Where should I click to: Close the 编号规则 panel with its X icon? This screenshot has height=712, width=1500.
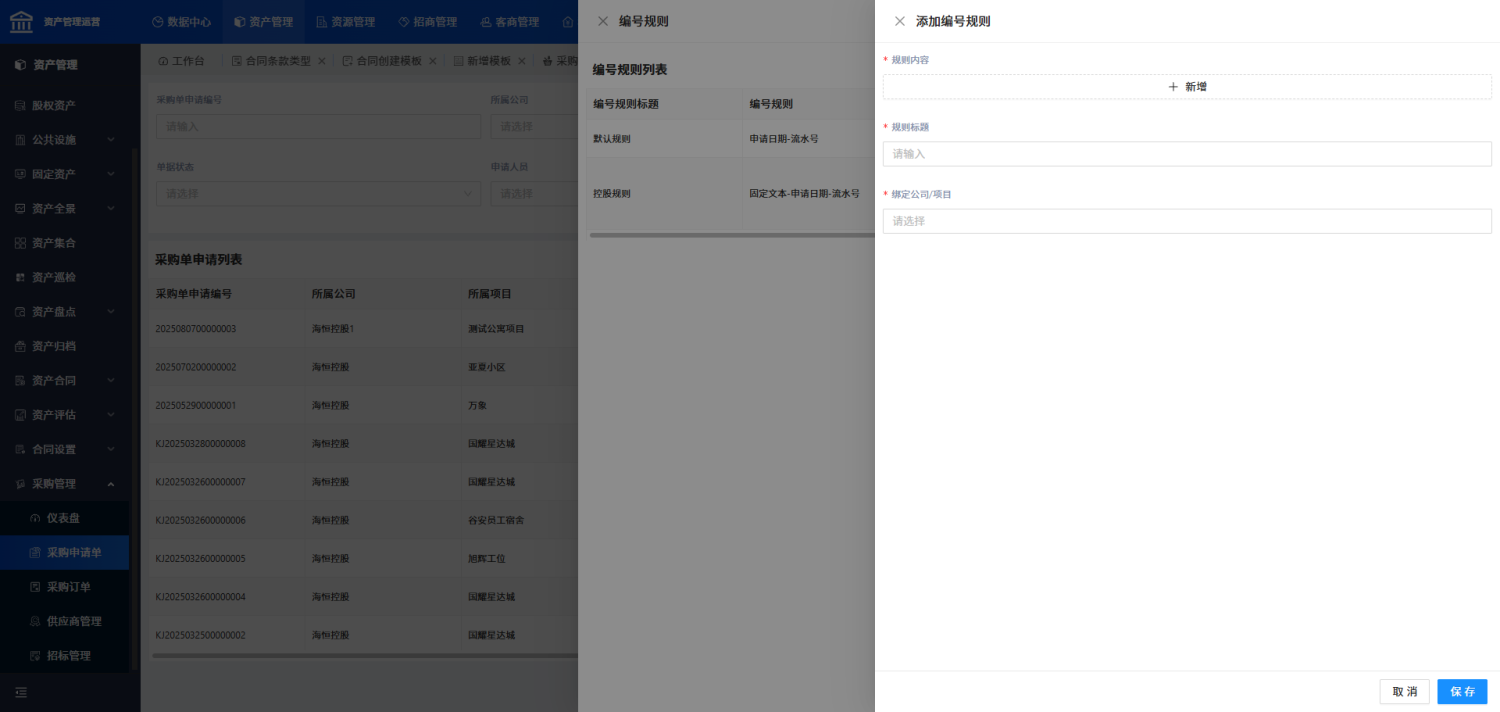[603, 21]
